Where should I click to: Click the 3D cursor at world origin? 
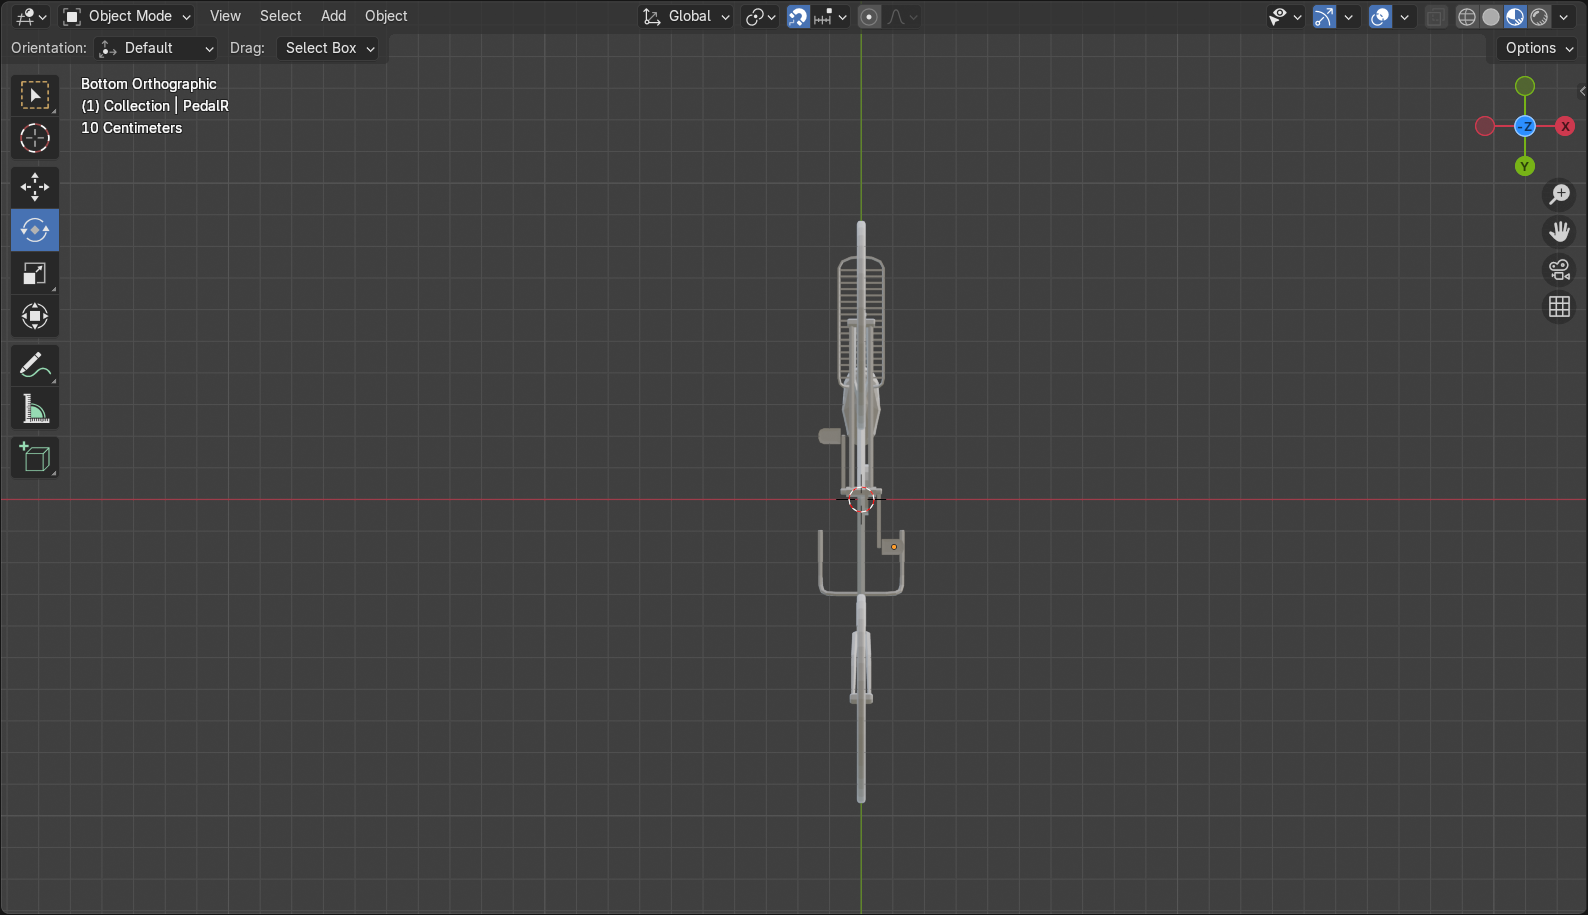[x=861, y=499]
